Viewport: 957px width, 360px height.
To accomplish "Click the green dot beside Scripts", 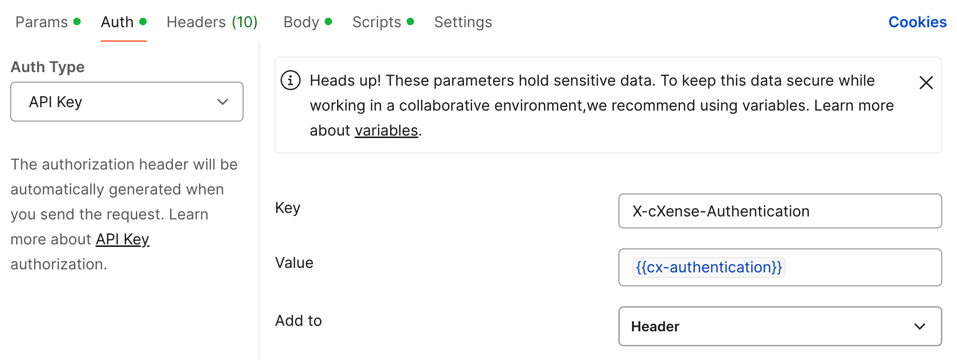I will pos(410,22).
